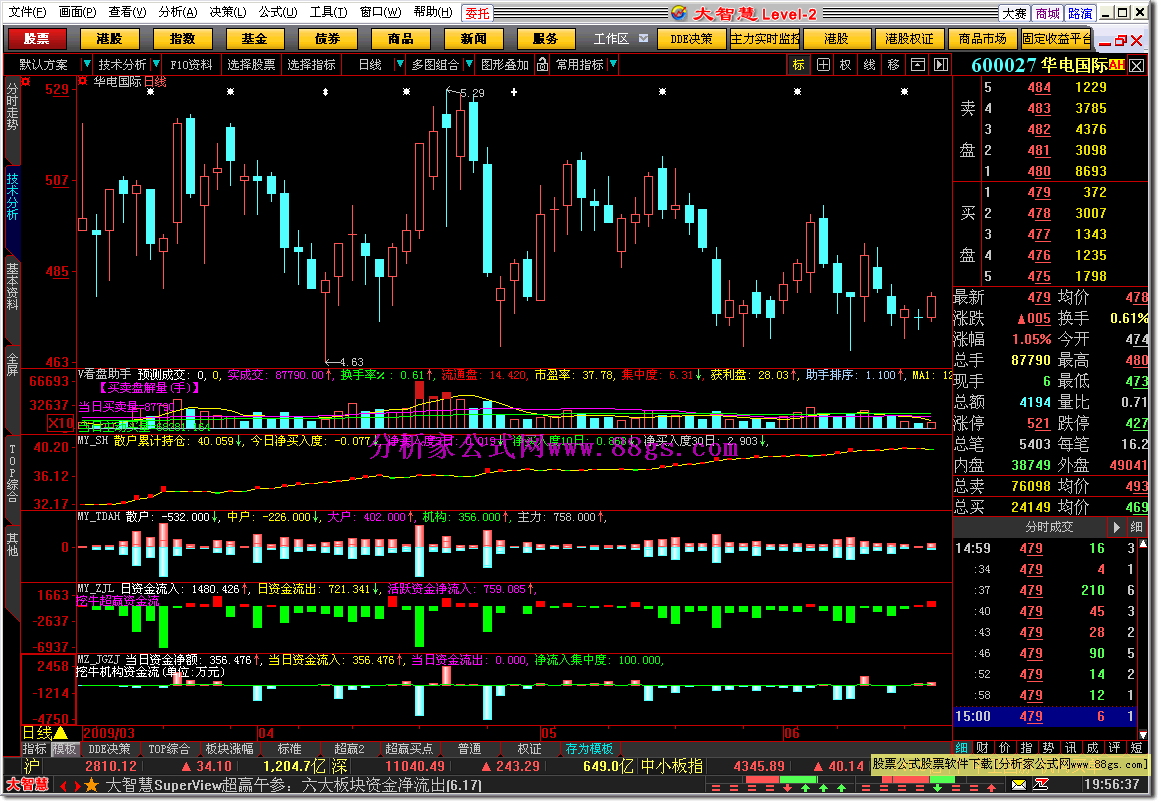
Task: Expand the 日线 period dropdown arrow
Action: (x=399, y=64)
